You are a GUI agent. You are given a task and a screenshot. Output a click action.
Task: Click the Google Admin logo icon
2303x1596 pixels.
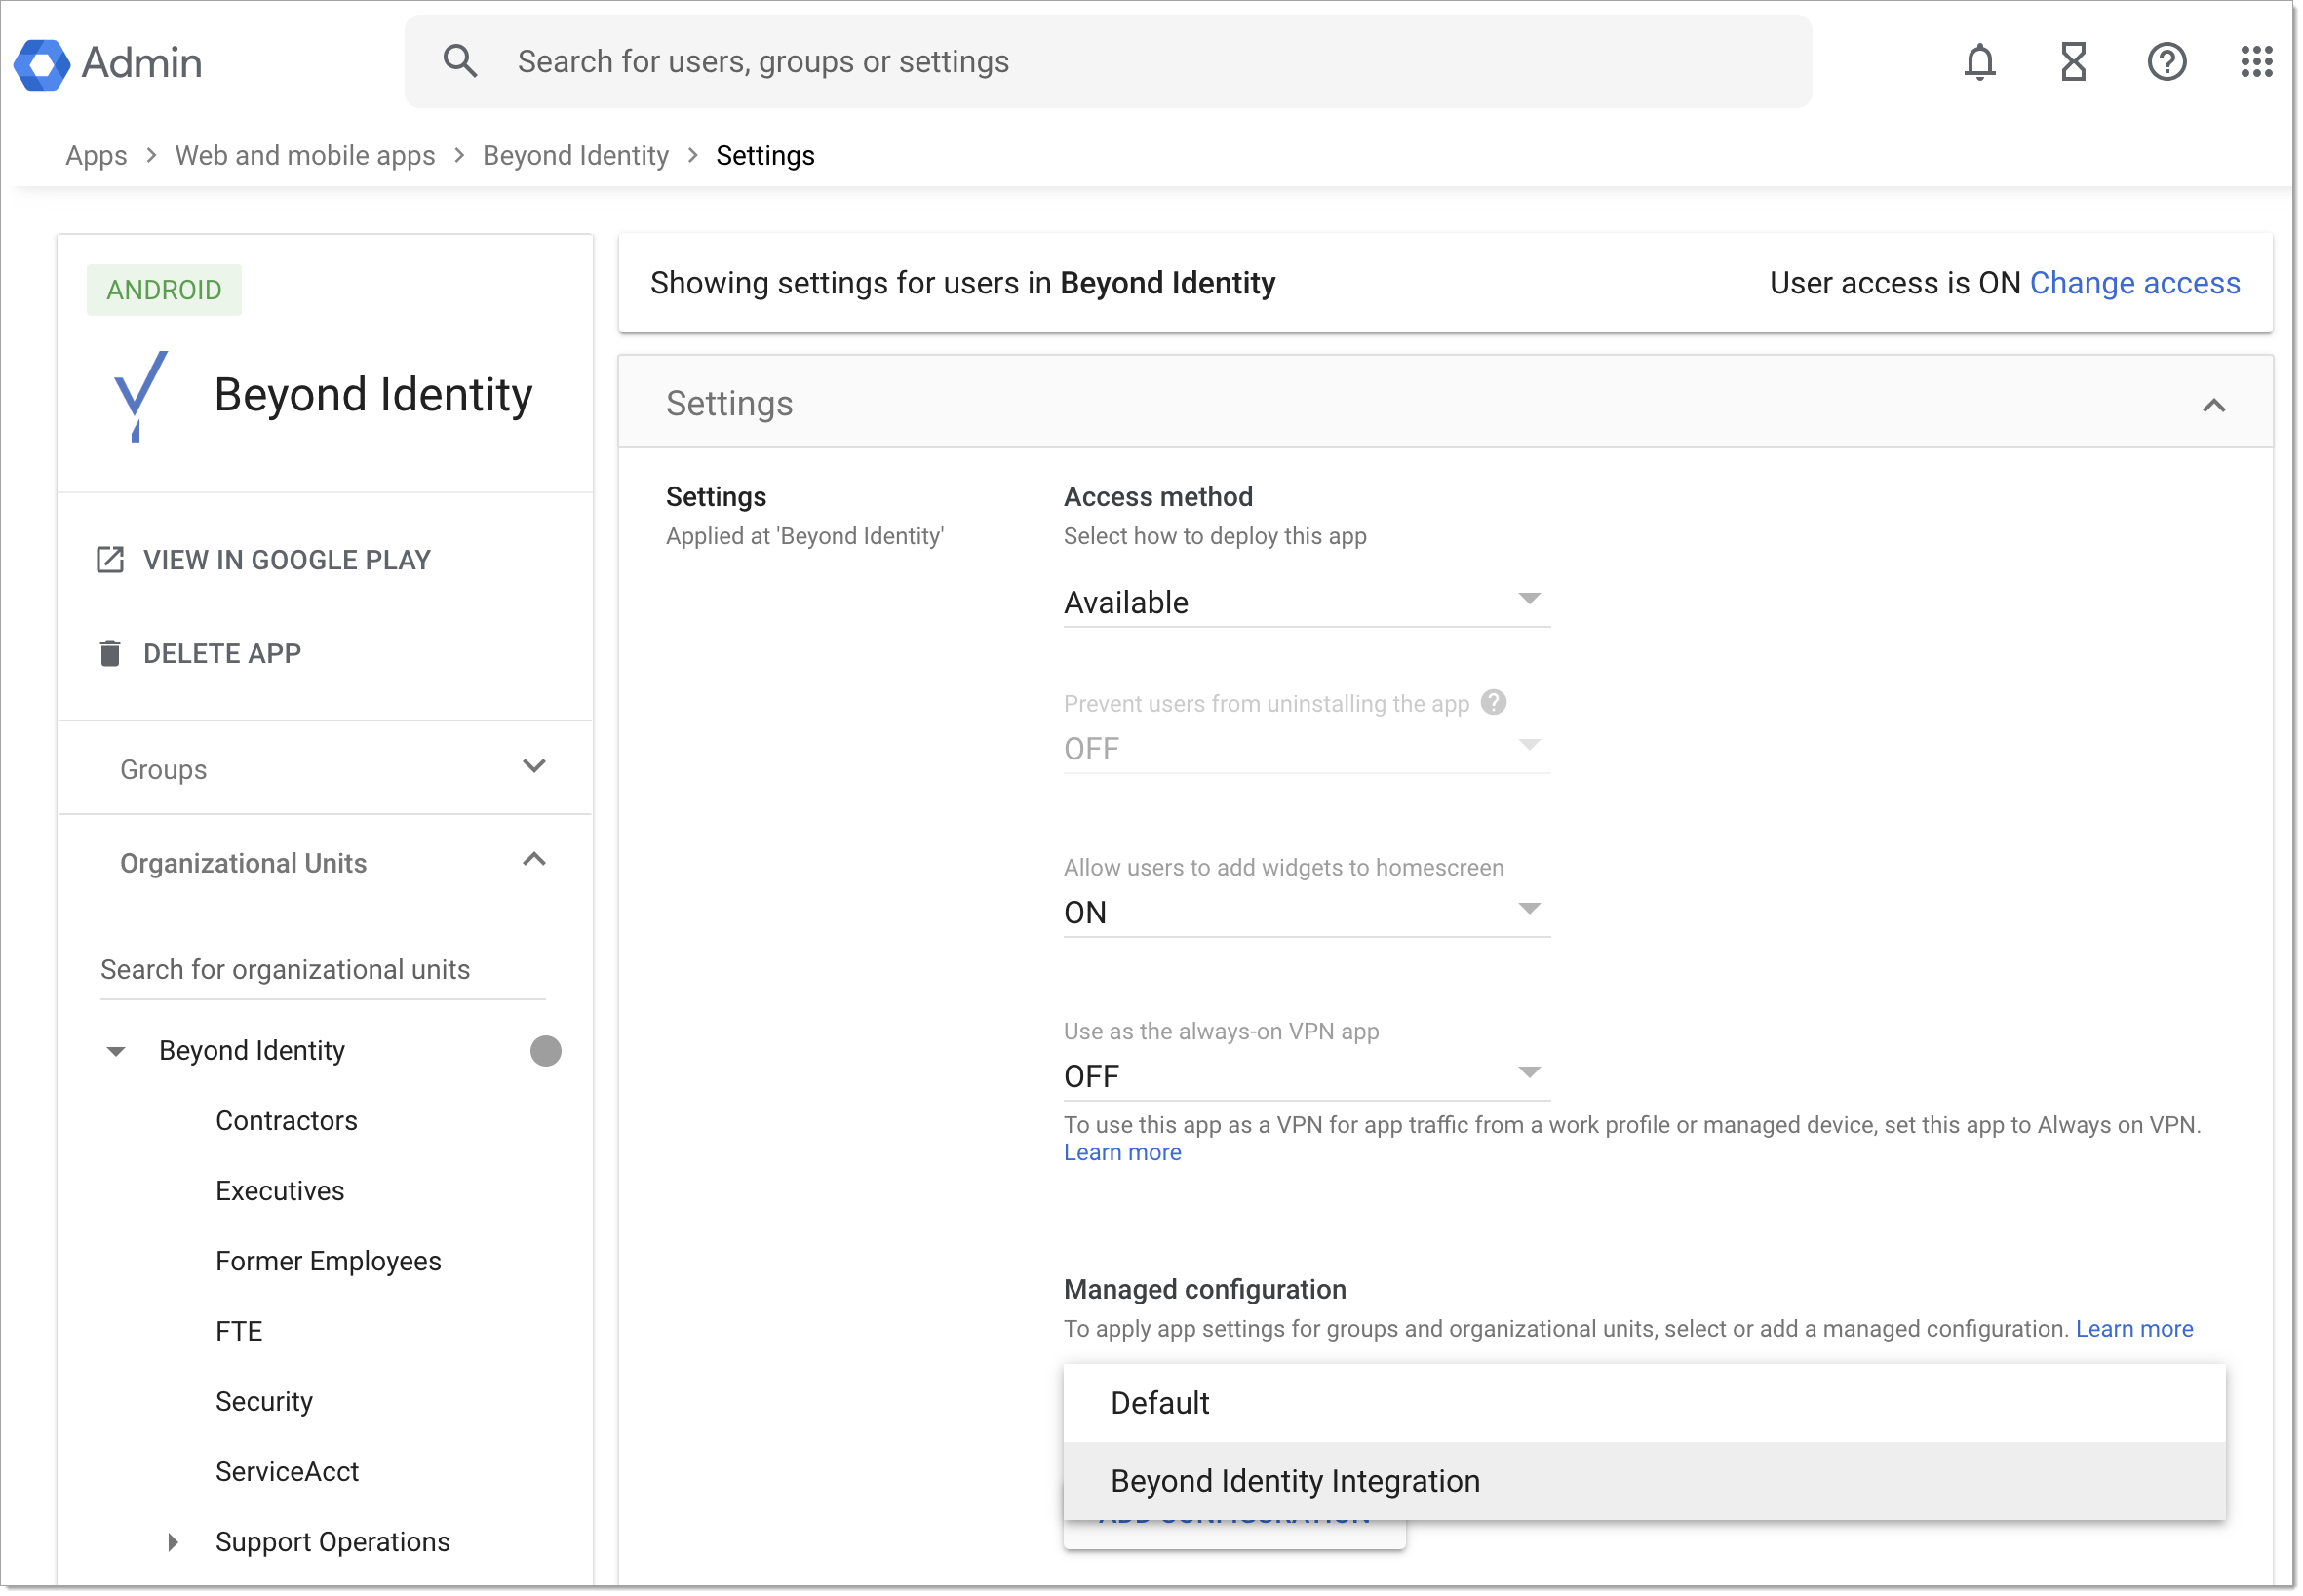pos(42,63)
